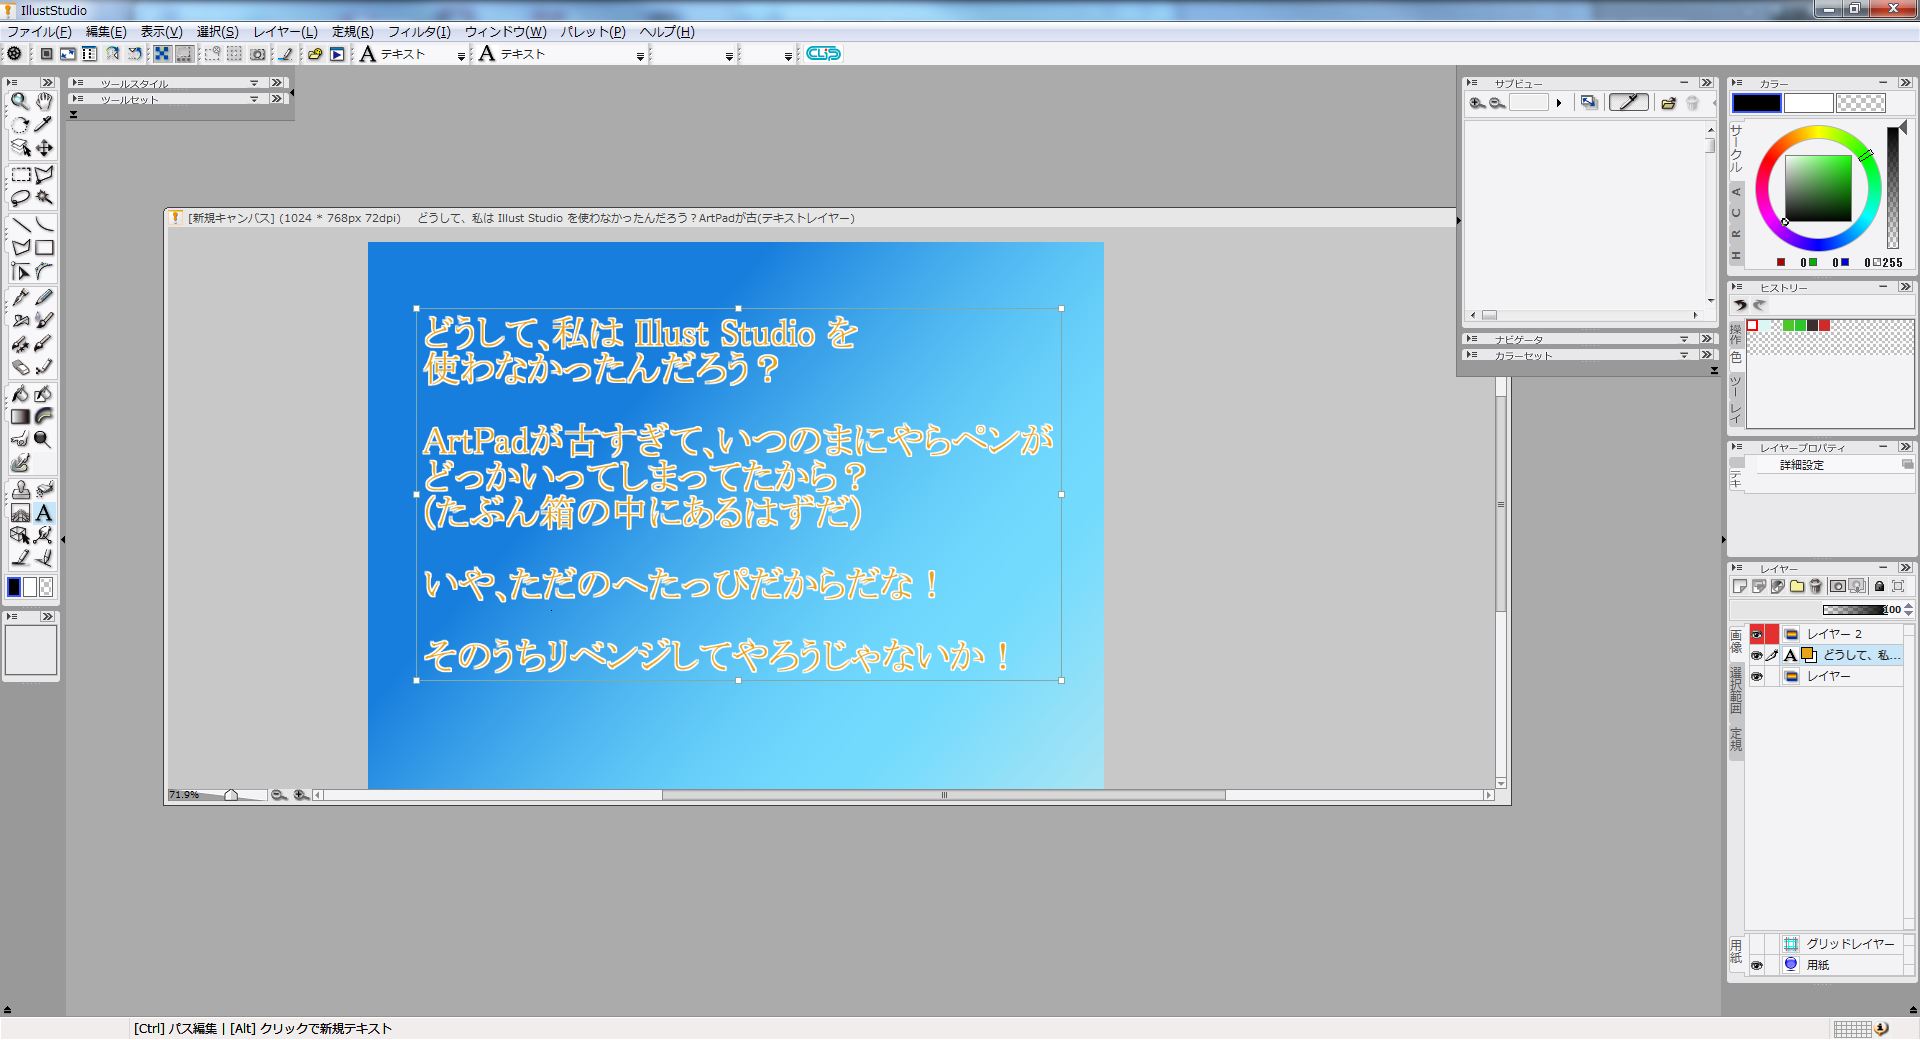The height and width of the screenshot is (1040, 1920).
Task: Switch to the 選択範囲 tab in Layer panel
Action: point(1736,690)
